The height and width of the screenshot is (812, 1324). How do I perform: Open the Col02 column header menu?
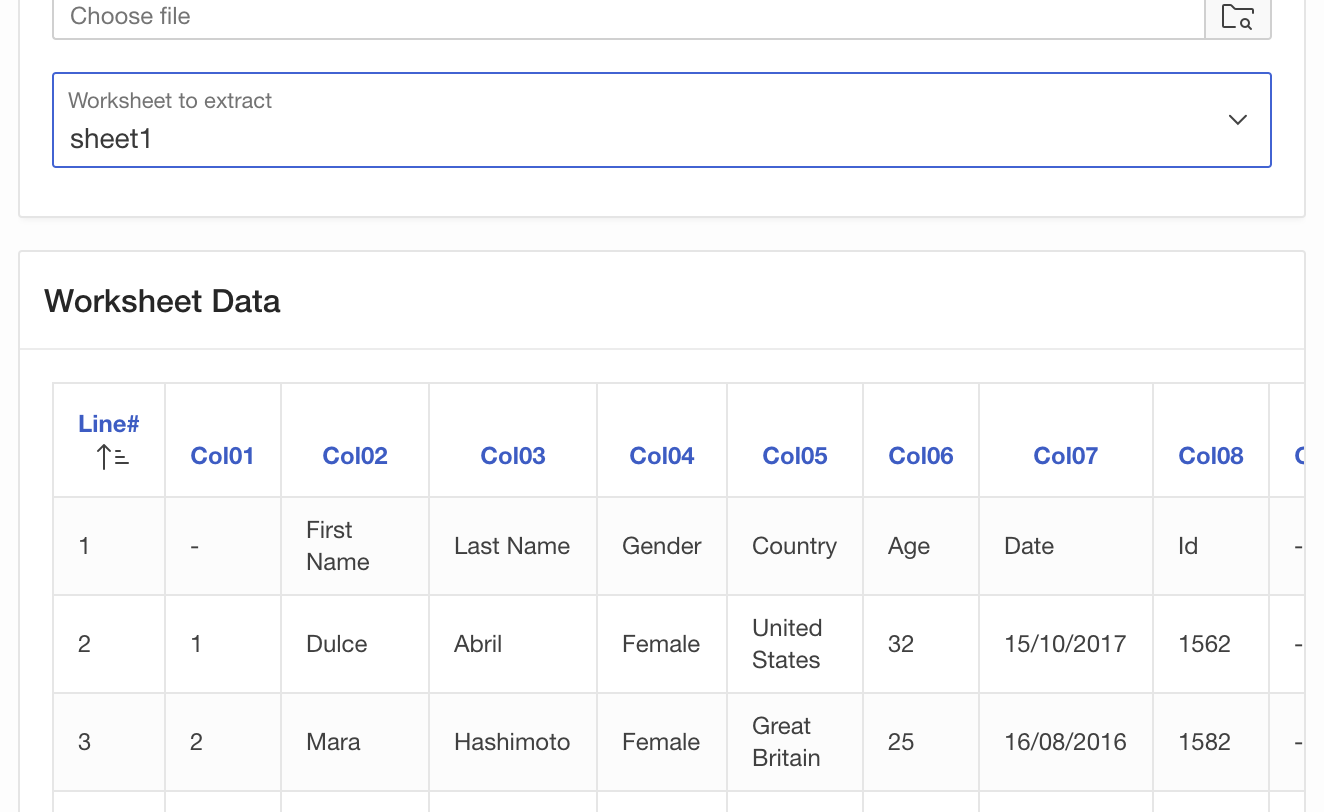[x=355, y=456]
